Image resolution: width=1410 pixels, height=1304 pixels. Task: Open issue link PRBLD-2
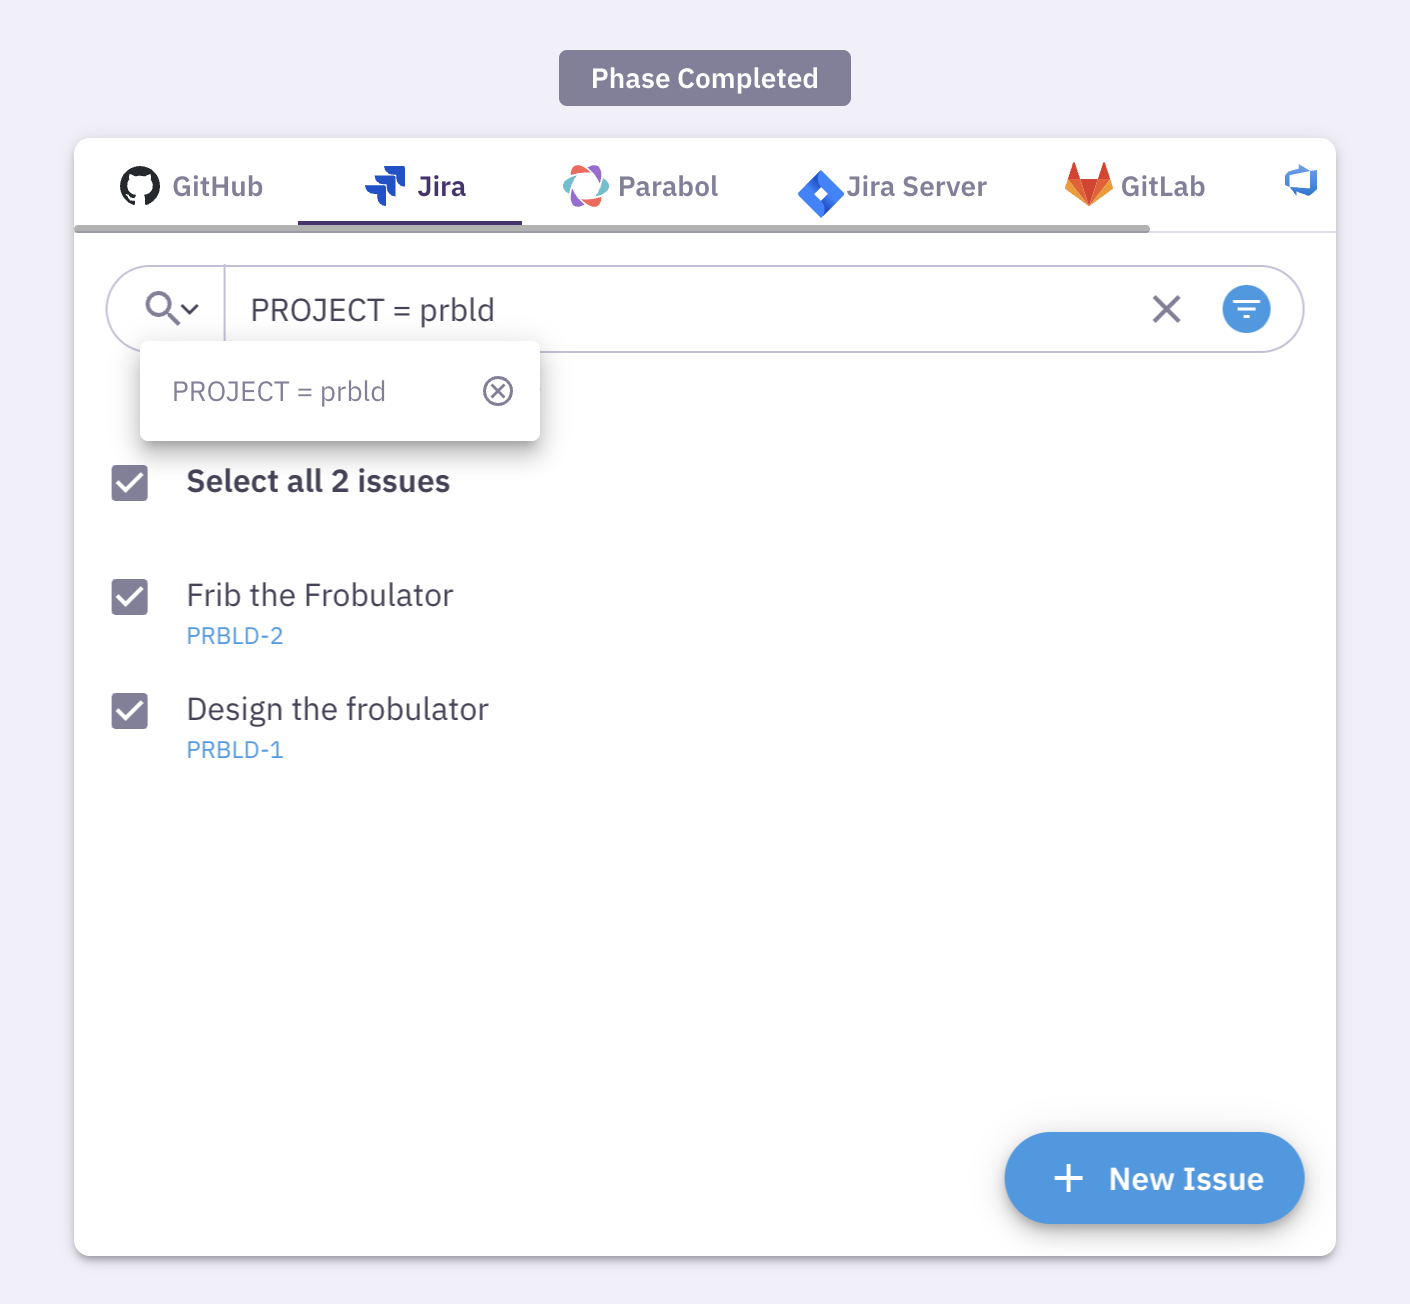tap(234, 635)
